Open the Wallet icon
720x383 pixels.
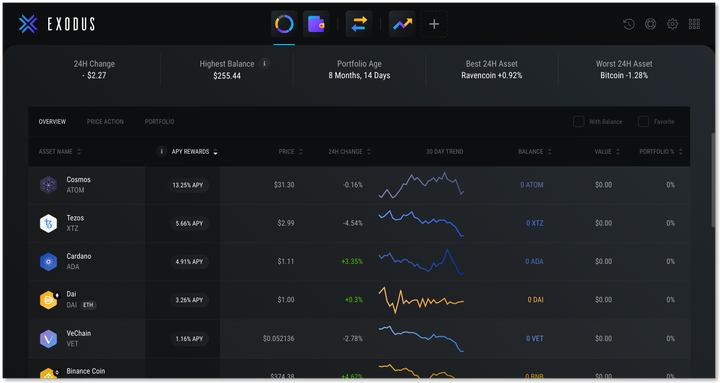pyautogui.click(x=316, y=24)
